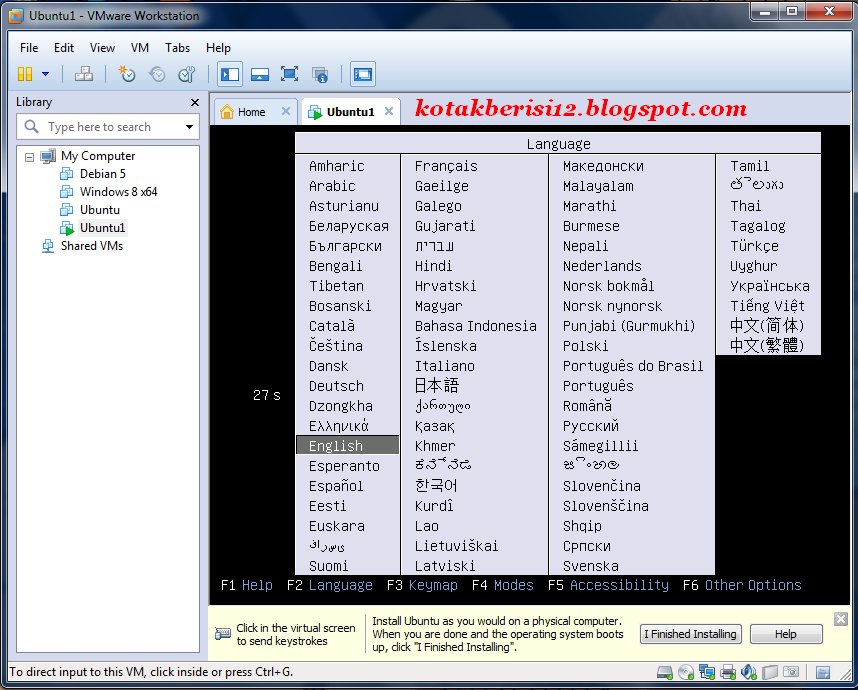Screen dimensions: 858x690
Task: Click the grey USB device status icon
Action: (770, 672)
